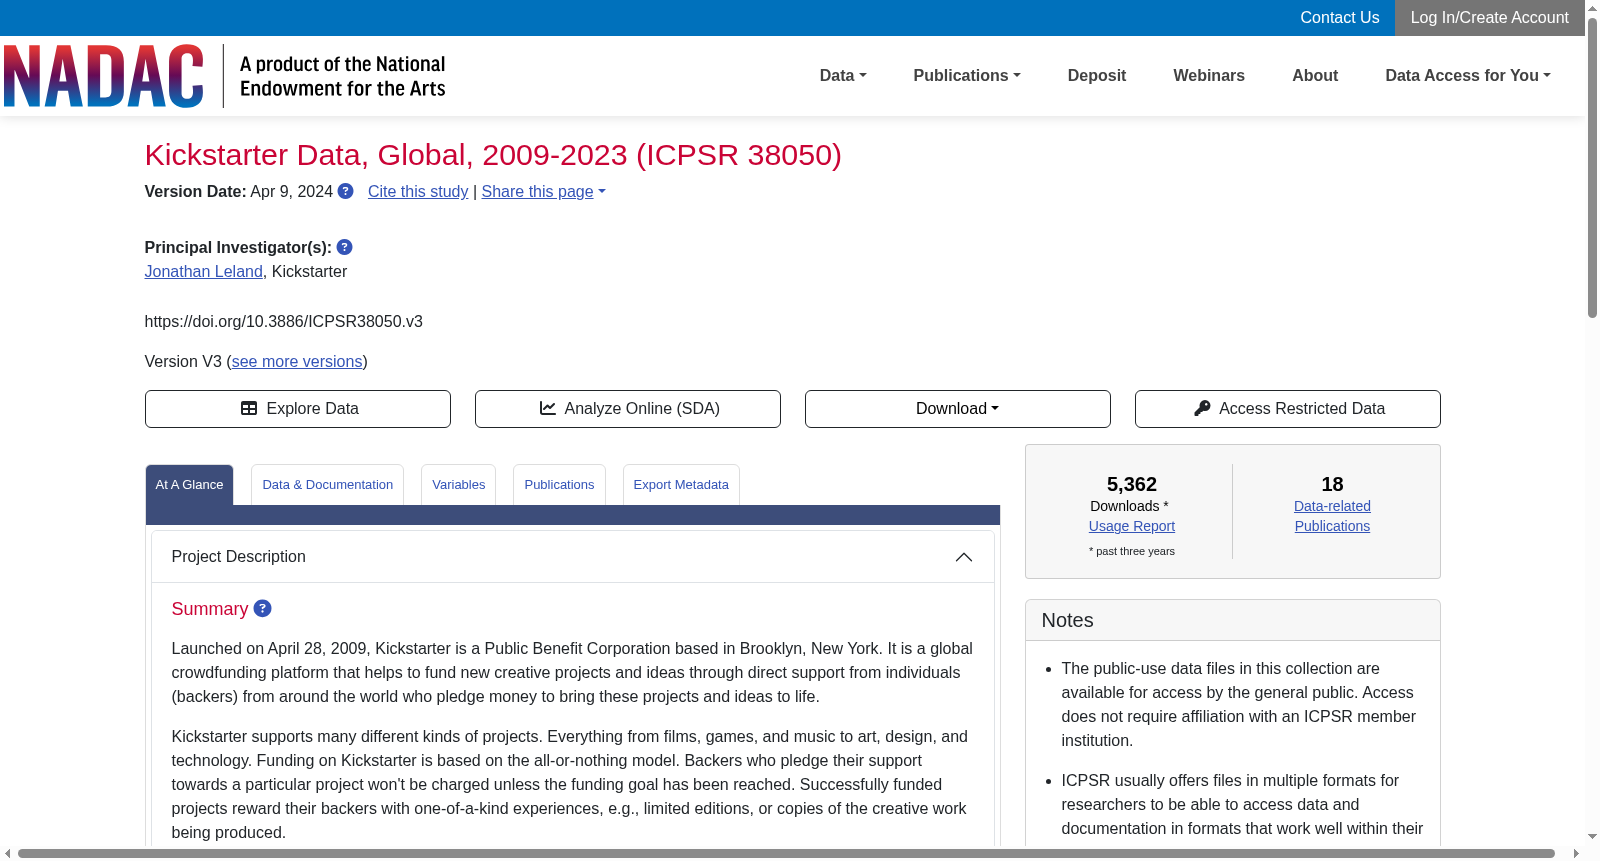Click Log In/Create Account button

click(x=1490, y=18)
